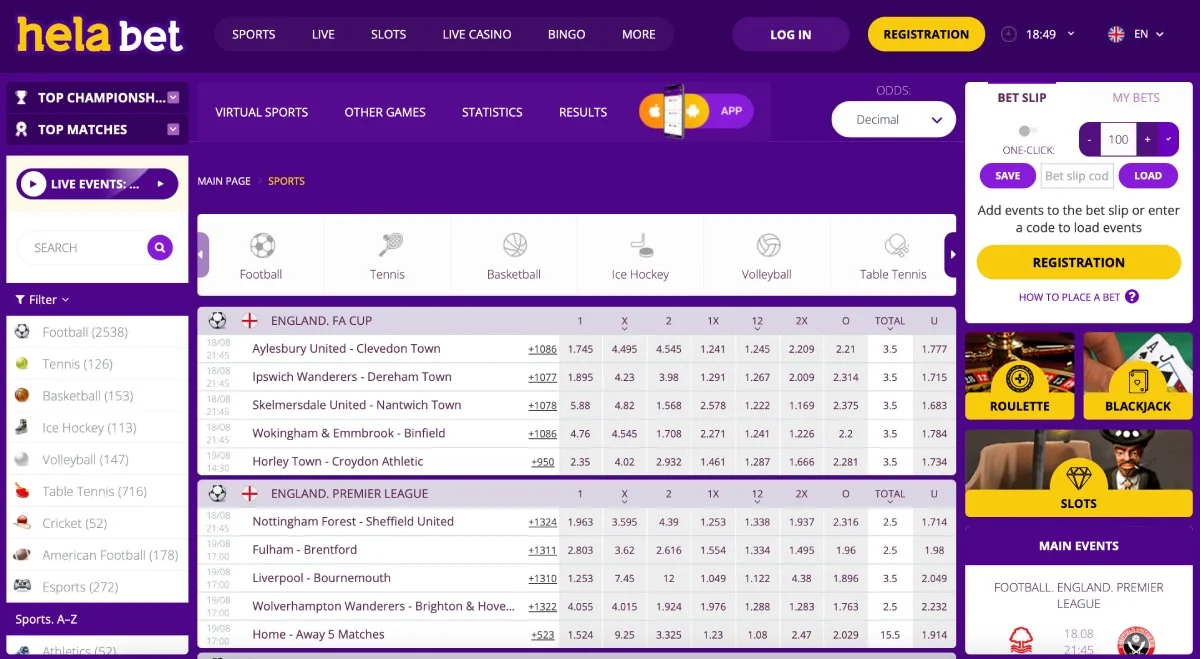Click the play icon in Live Events button
The image size is (1200, 659).
[33, 184]
